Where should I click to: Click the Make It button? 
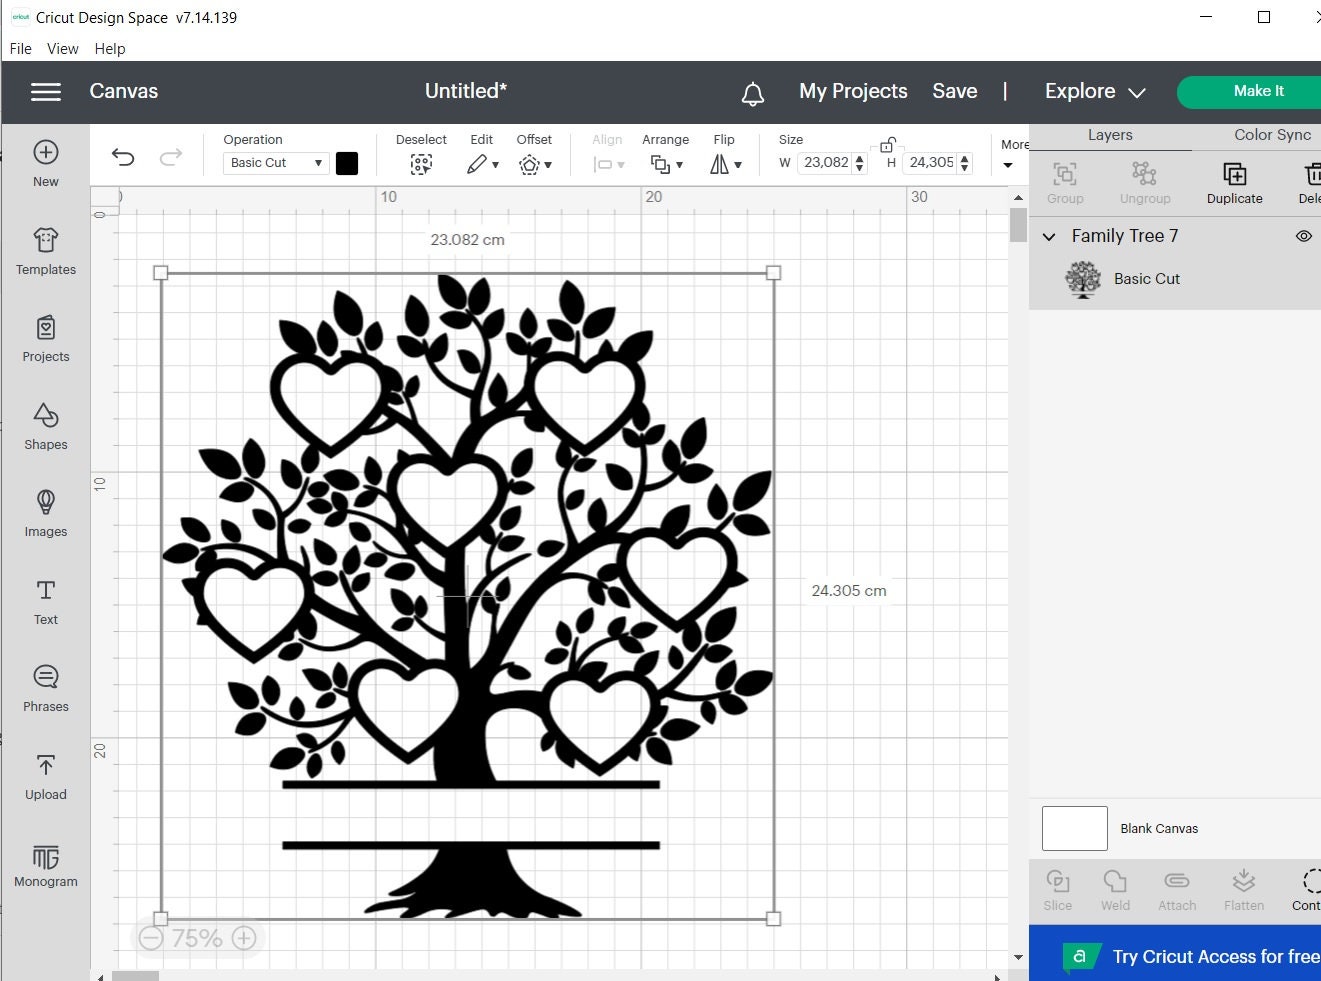click(x=1258, y=91)
